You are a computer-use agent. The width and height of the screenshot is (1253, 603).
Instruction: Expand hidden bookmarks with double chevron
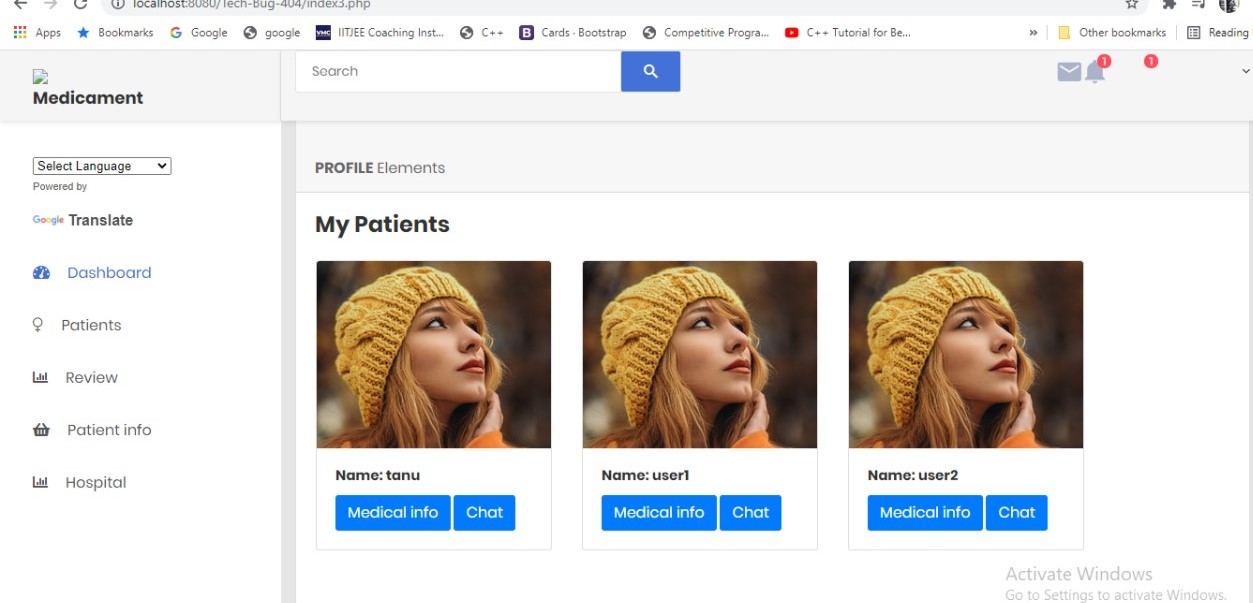click(x=1033, y=32)
